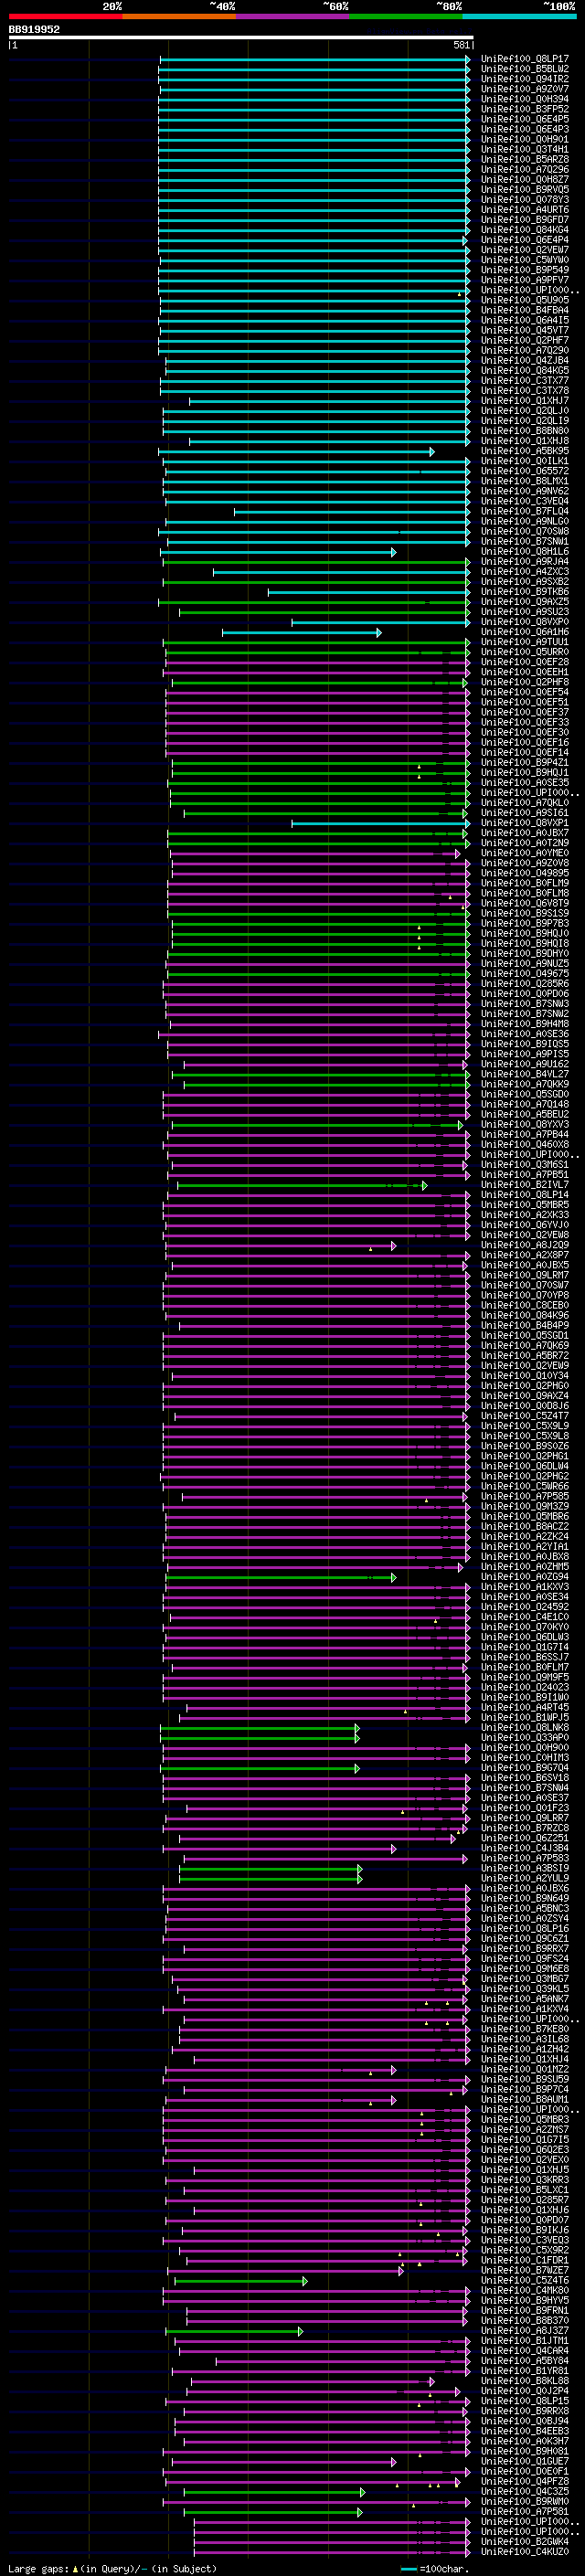Image resolution: width=585 pixels, height=2576 pixels.
Task: Click hit label UniRef100_B9TKB6
Action: pyautogui.click(x=524, y=592)
